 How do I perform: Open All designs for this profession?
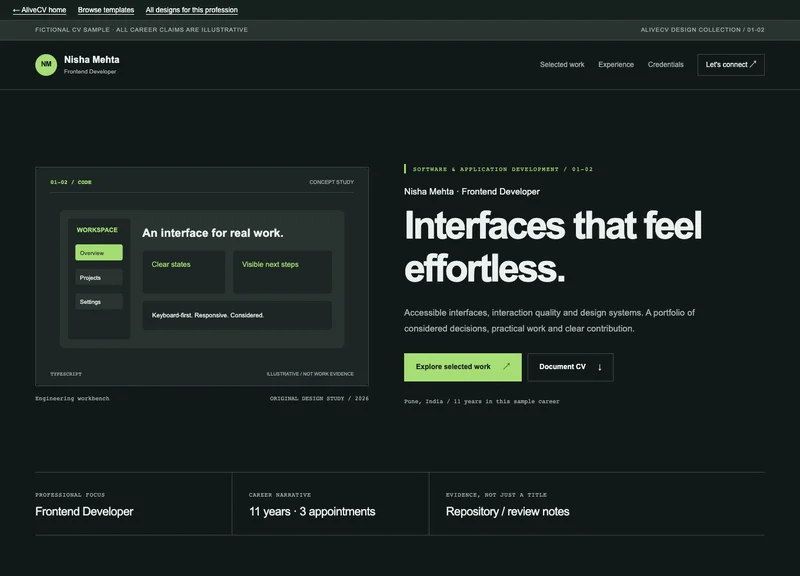coord(191,10)
